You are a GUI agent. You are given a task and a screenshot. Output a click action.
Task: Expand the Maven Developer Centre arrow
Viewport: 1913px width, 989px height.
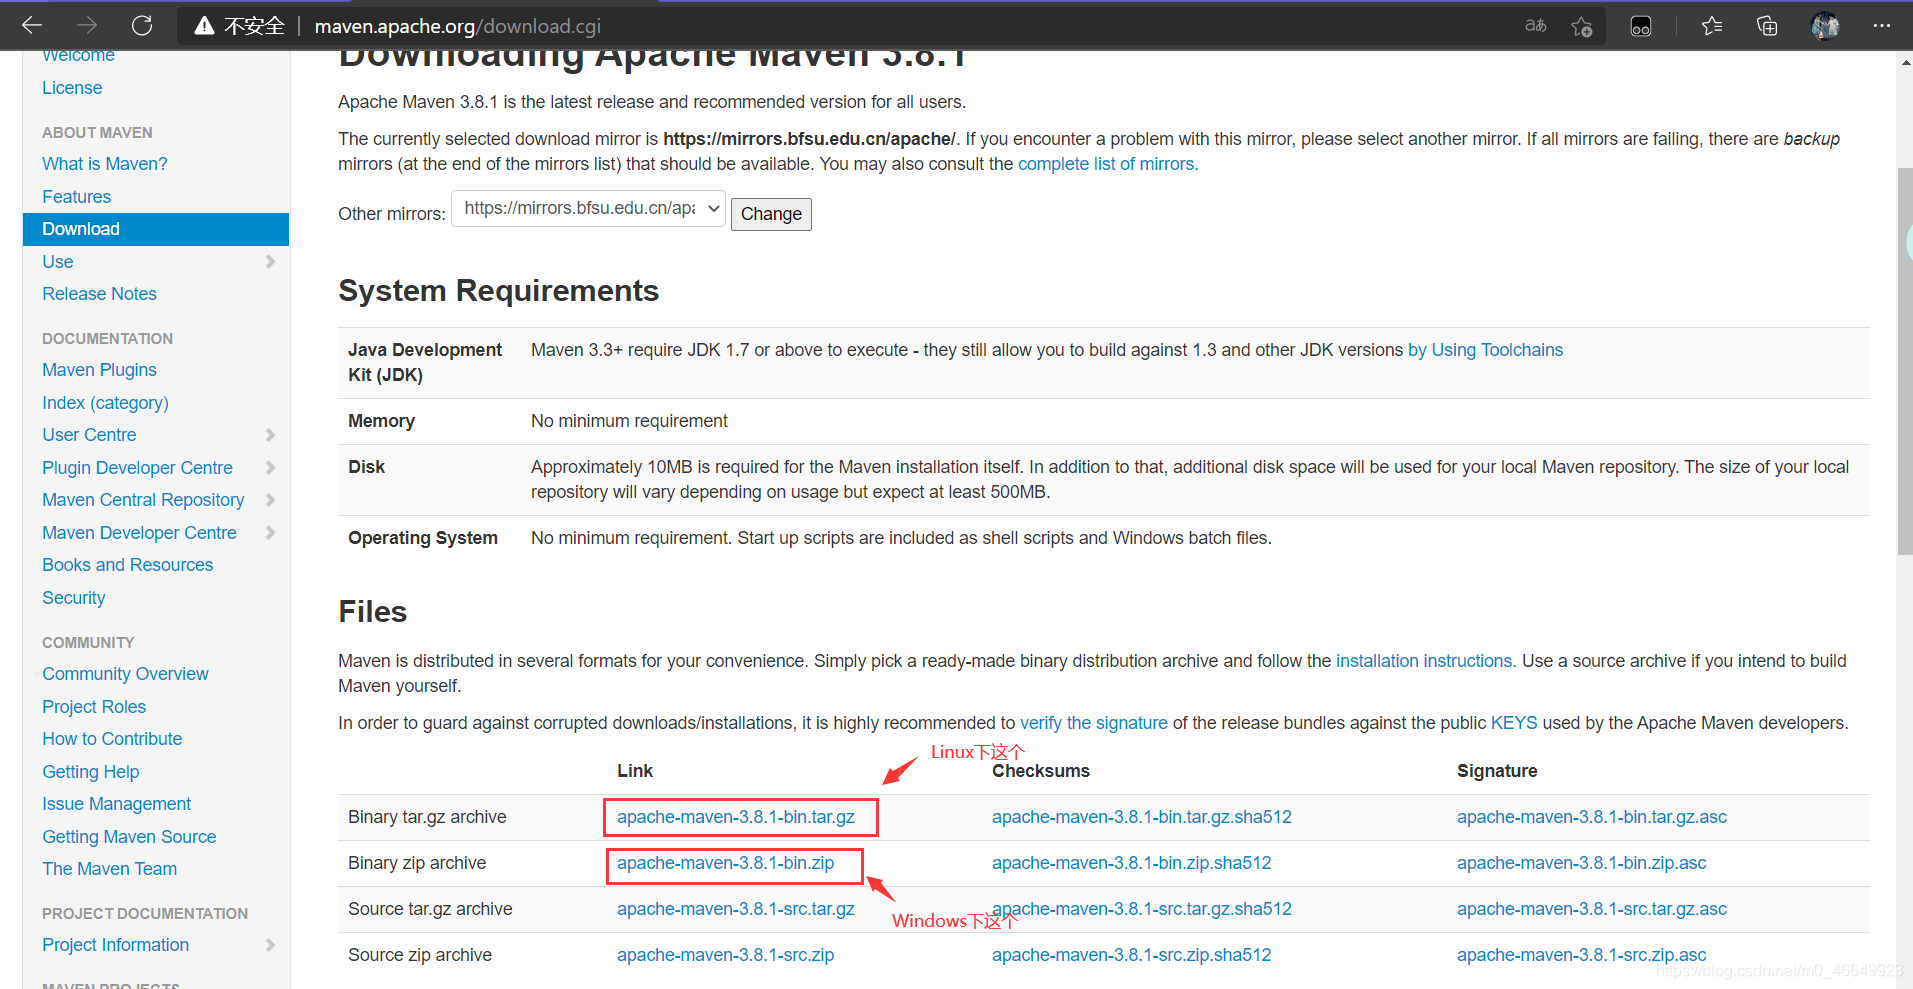(270, 533)
